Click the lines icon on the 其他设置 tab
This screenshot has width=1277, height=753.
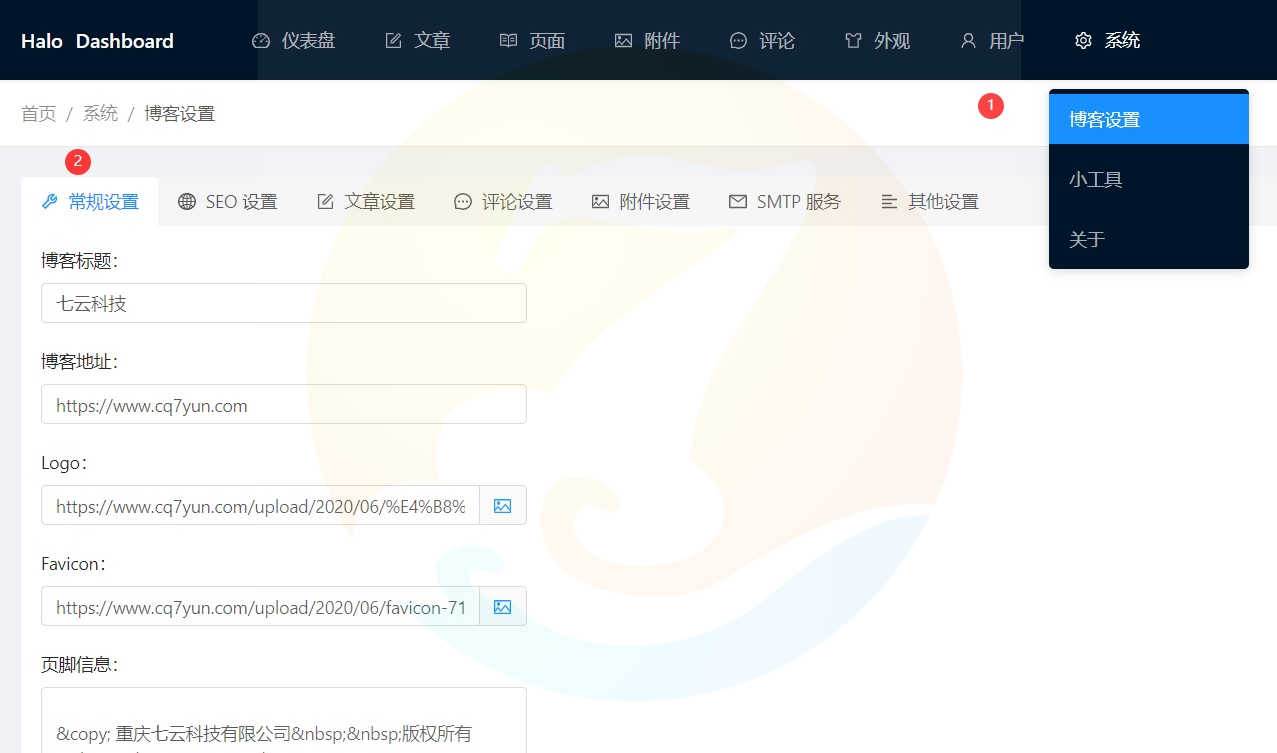point(889,202)
